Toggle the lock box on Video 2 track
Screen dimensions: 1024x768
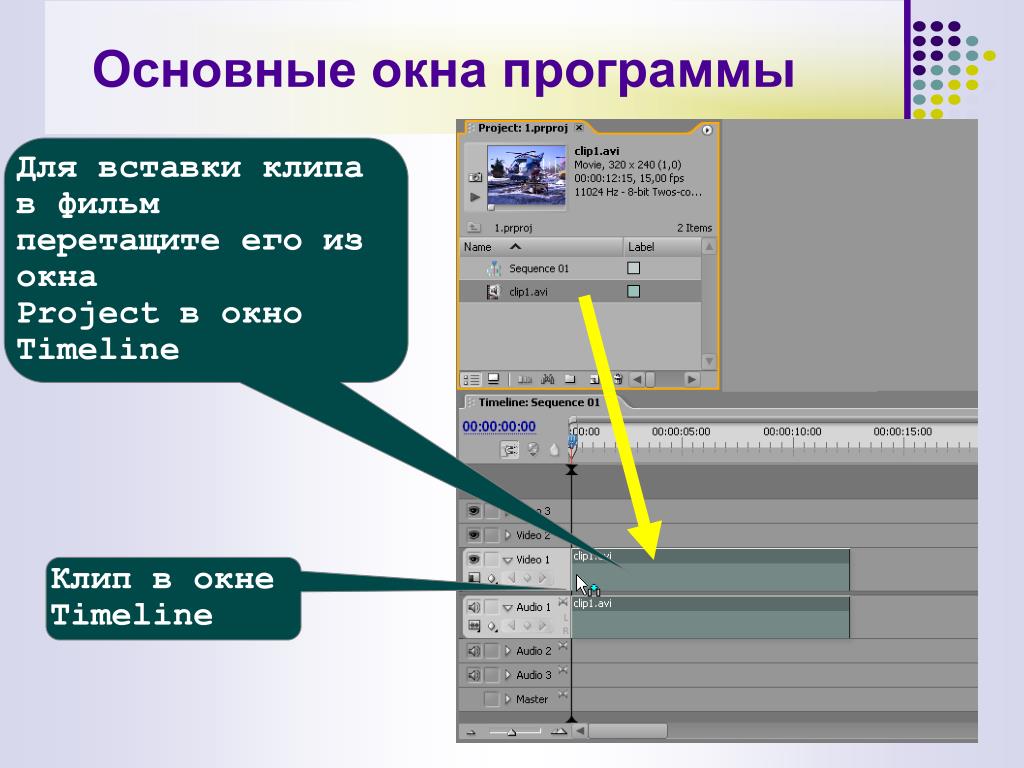pos(492,535)
